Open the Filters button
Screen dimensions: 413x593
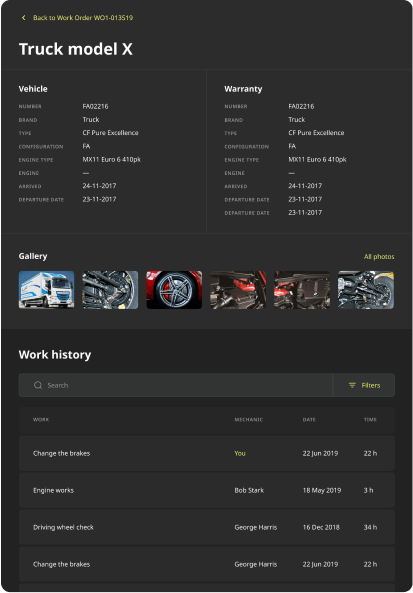point(364,385)
